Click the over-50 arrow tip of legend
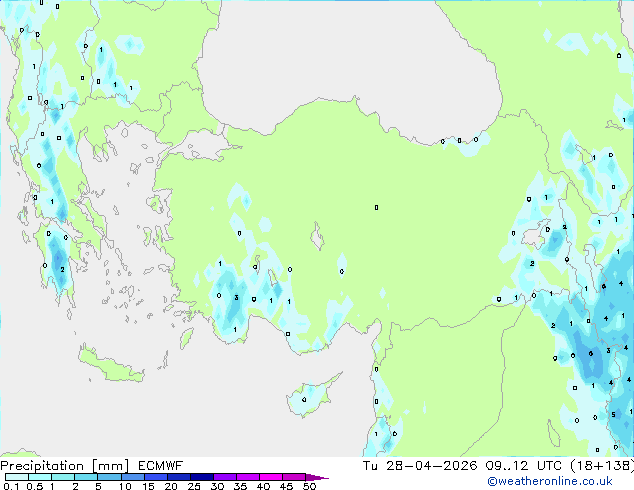Screen dimensions: 634x490 click(317, 477)
